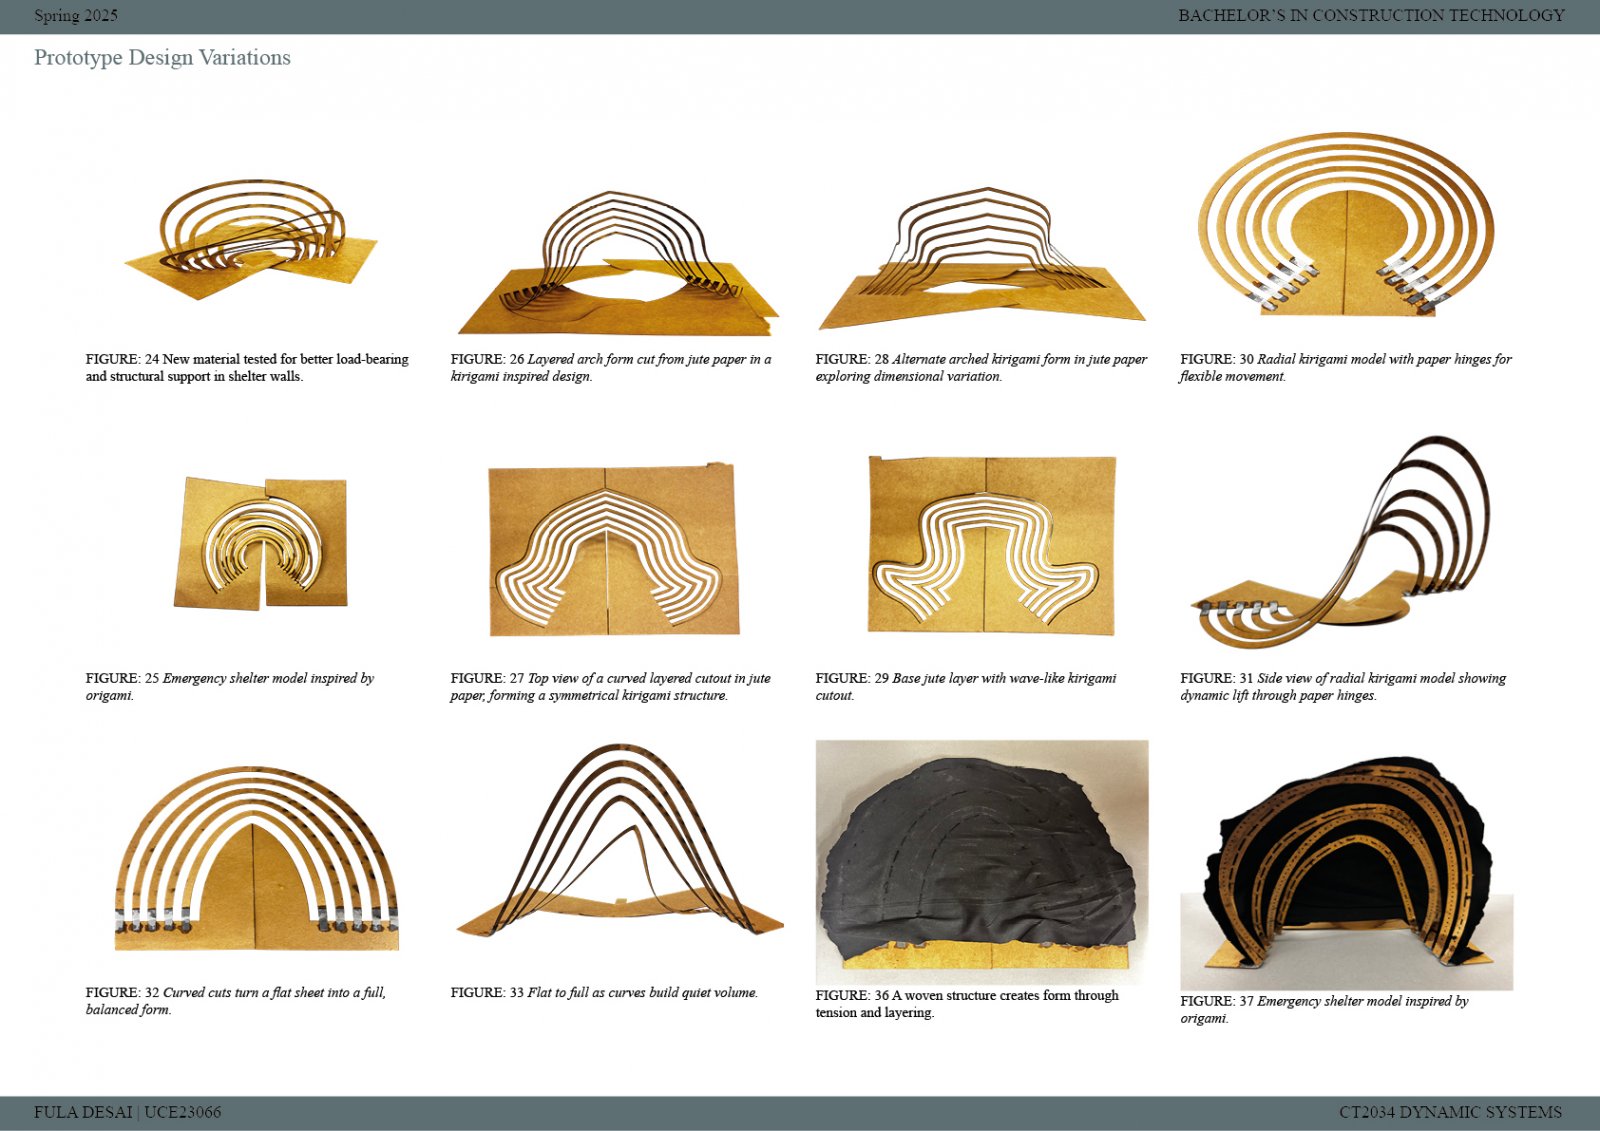The image size is (1600, 1131).
Task: Click the Figure 24 model image
Action: pyautogui.click(x=251, y=239)
